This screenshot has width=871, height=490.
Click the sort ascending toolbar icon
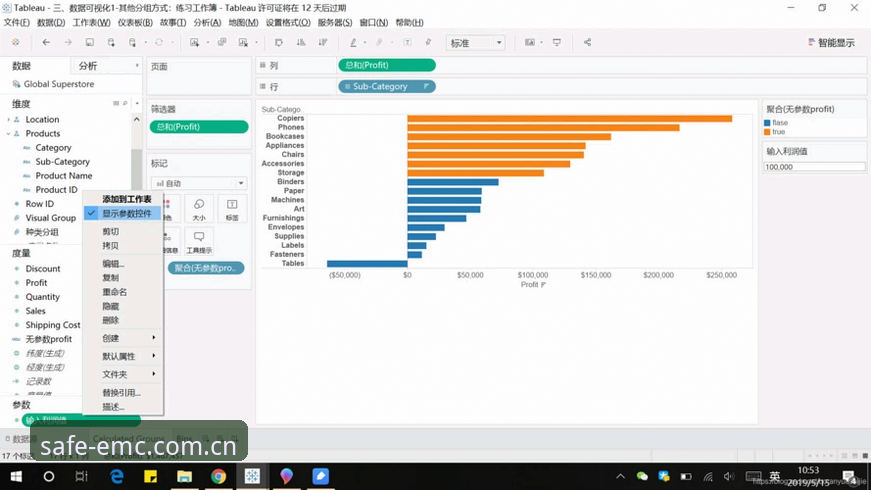pos(301,42)
